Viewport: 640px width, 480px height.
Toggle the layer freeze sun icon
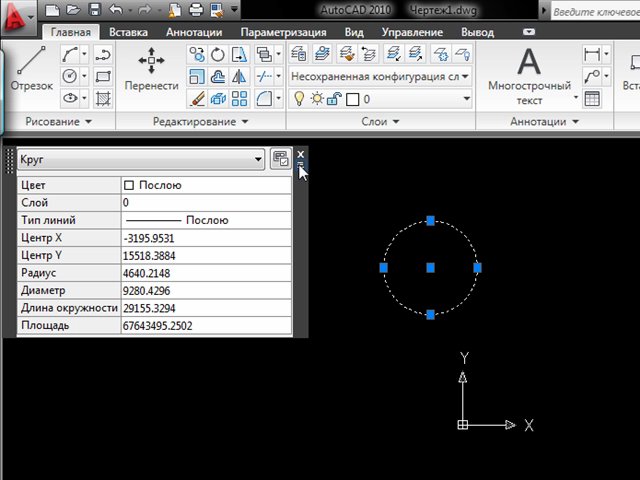point(316,99)
